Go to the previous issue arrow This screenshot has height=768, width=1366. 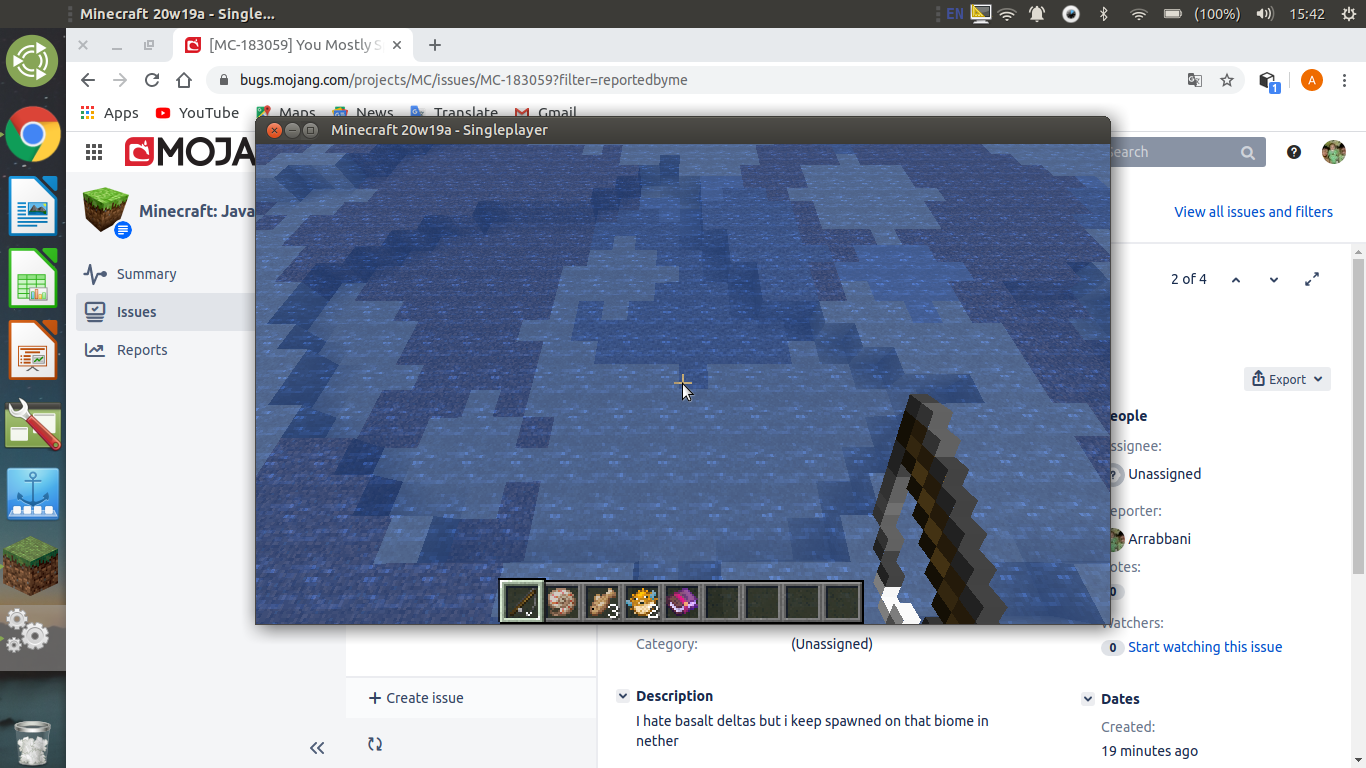[x=1236, y=279]
